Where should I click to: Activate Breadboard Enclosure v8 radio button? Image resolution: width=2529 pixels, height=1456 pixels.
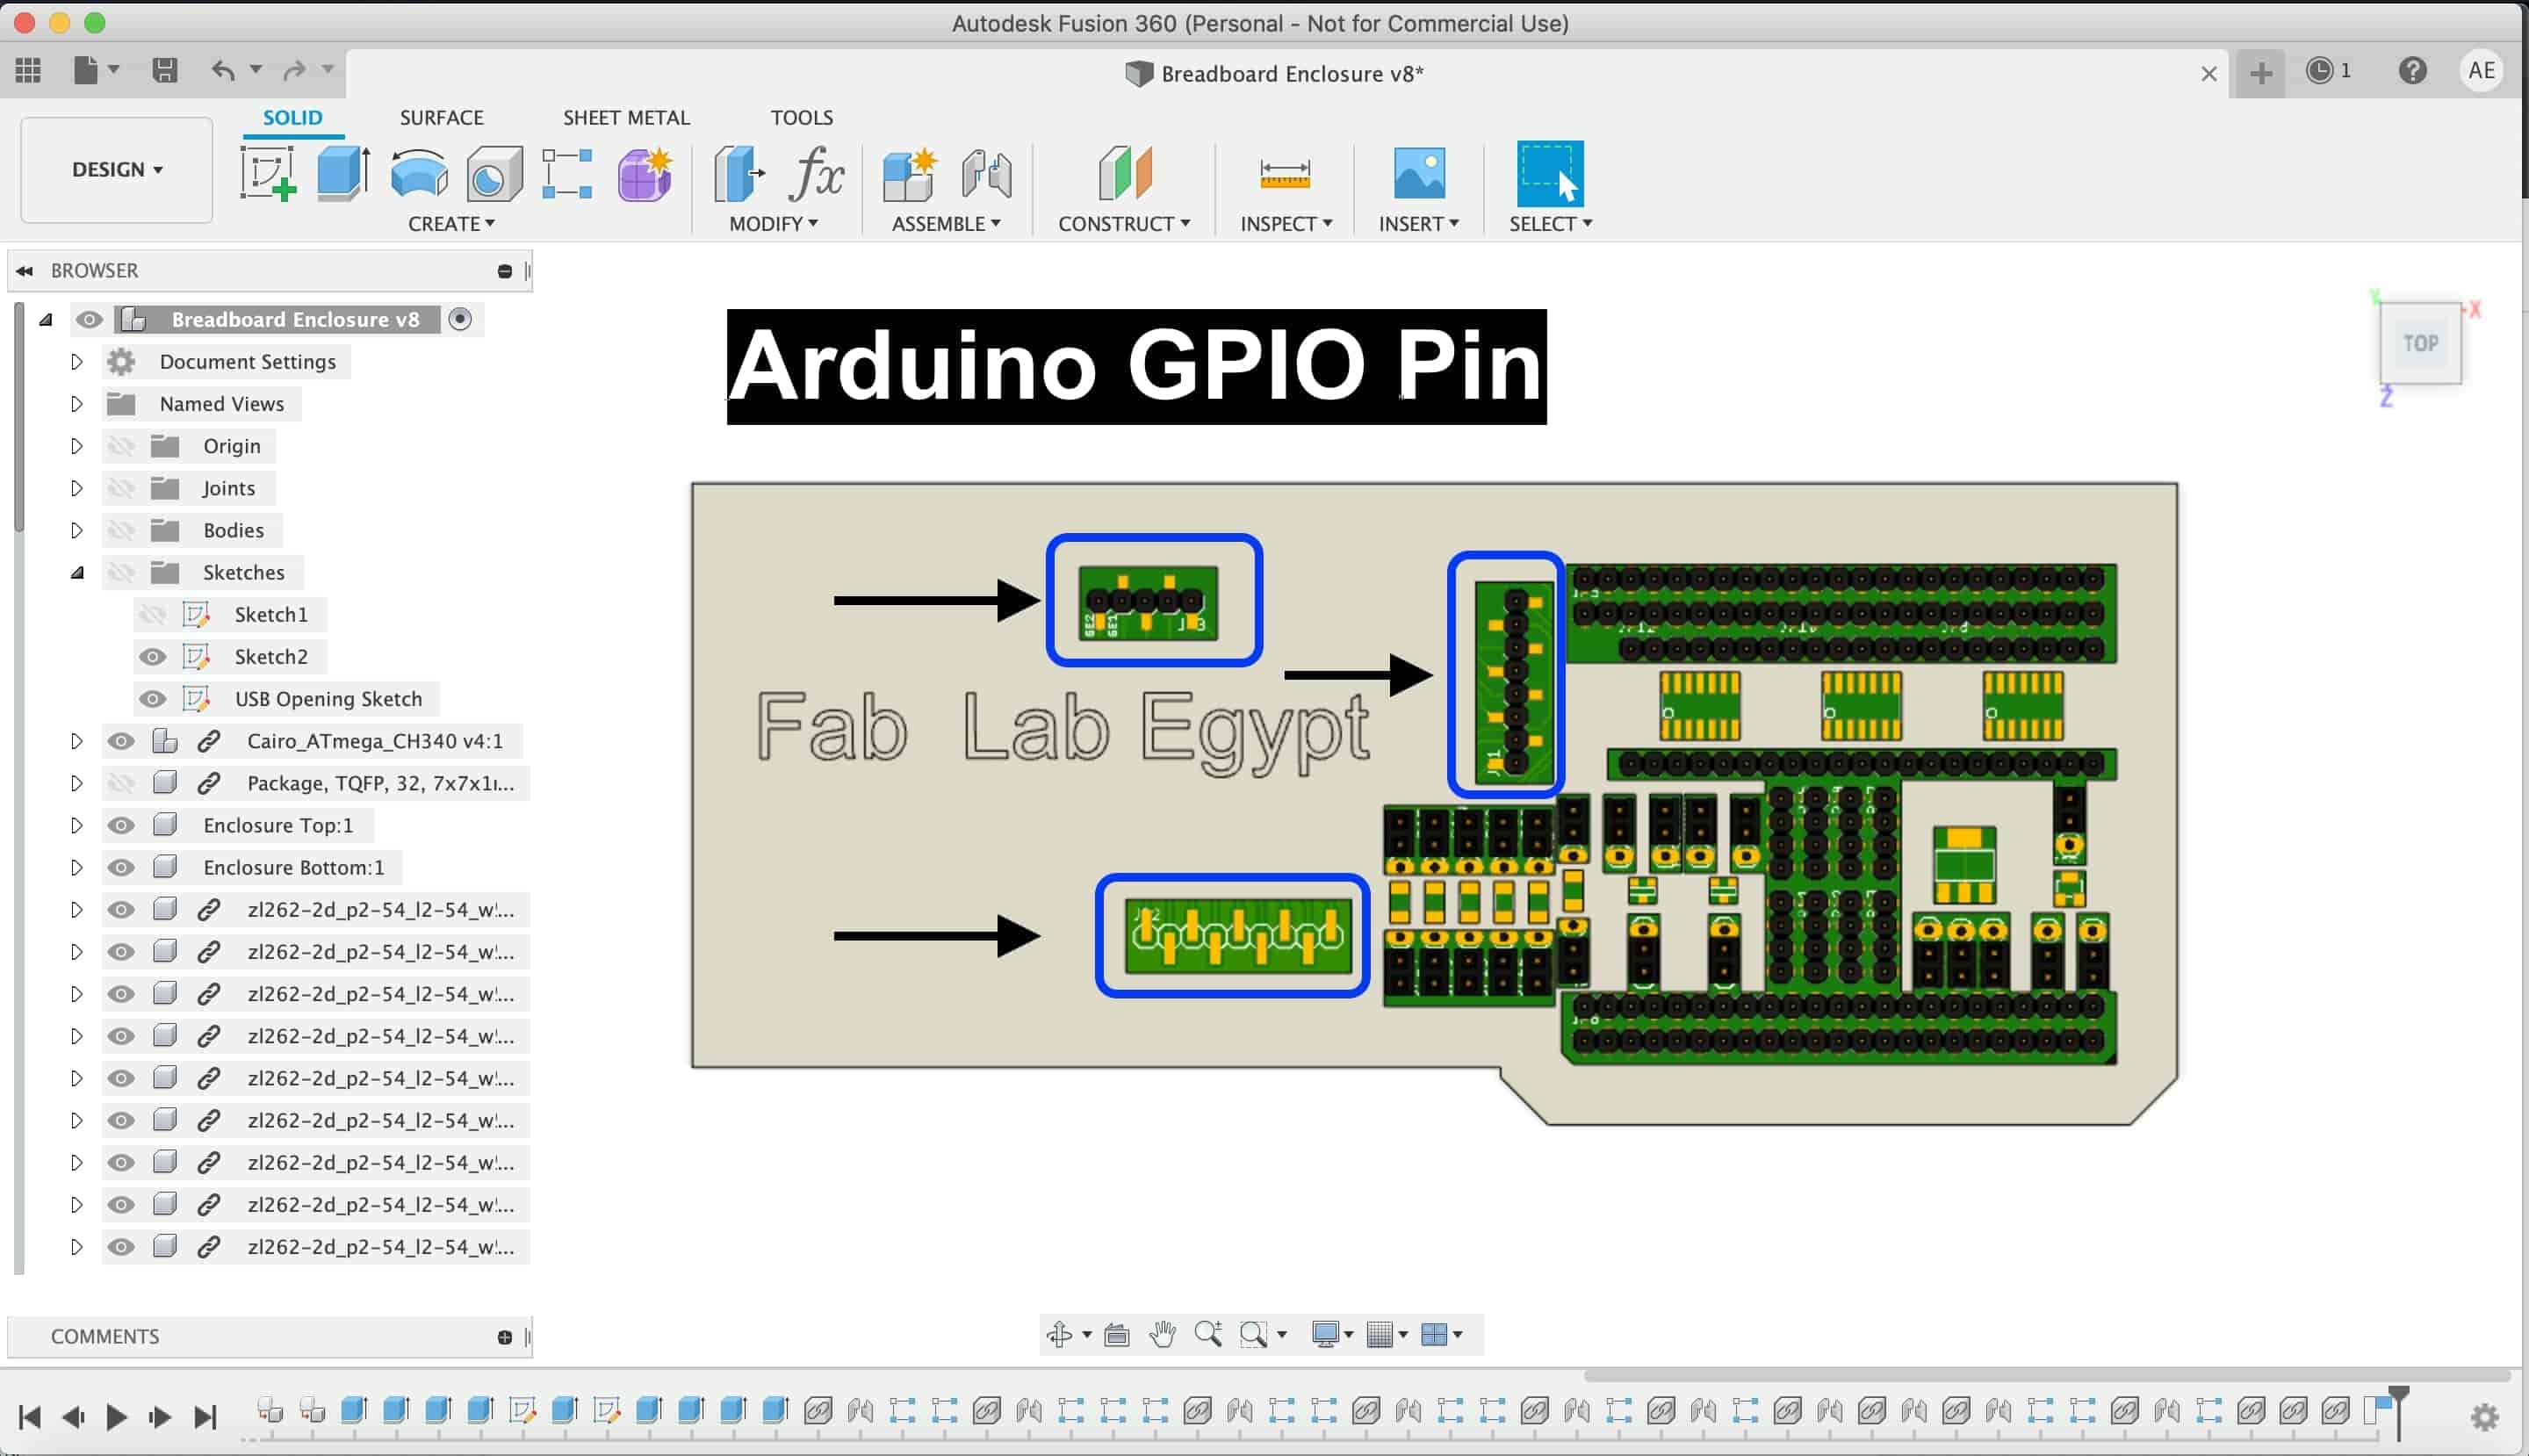pyautogui.click(x=460, y=319)
